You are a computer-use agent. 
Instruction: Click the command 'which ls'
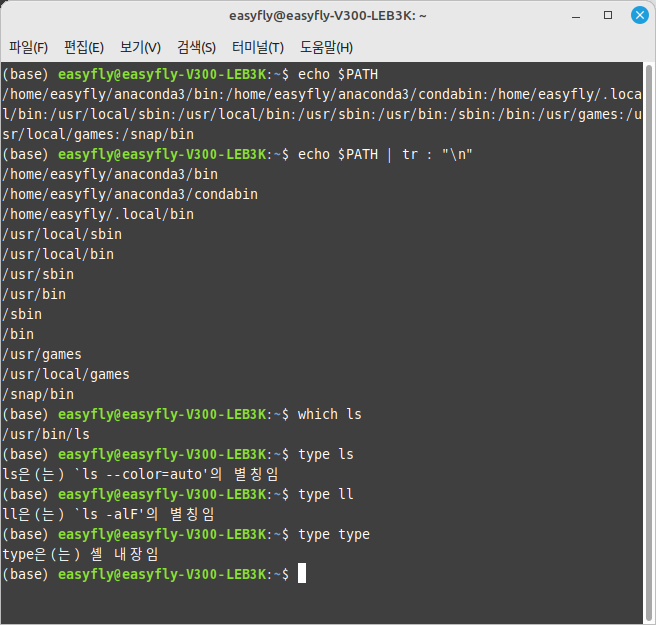pyautogui.click(x=330, y=415)
